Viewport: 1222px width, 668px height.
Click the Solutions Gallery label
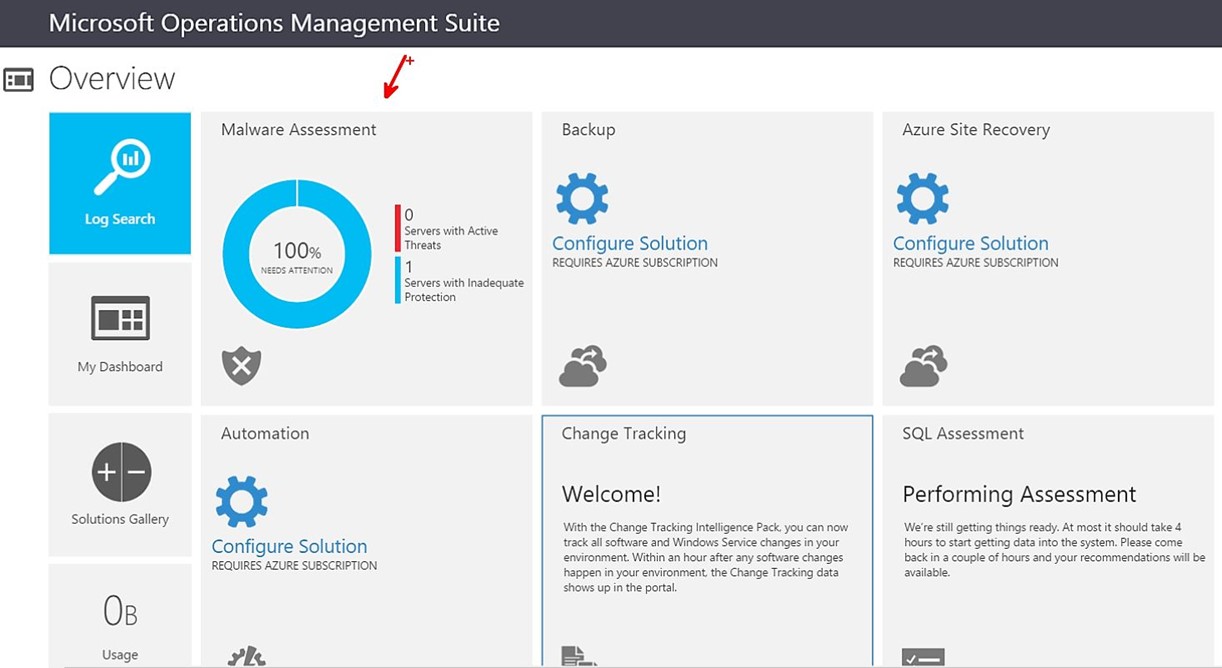(x=120, y=519)
